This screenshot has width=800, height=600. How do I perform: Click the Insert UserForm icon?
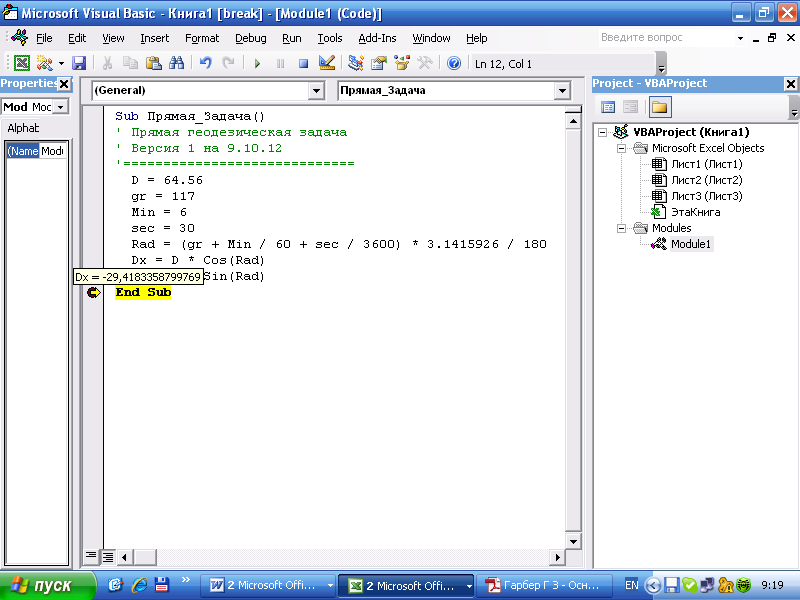(x=44, y=63)
